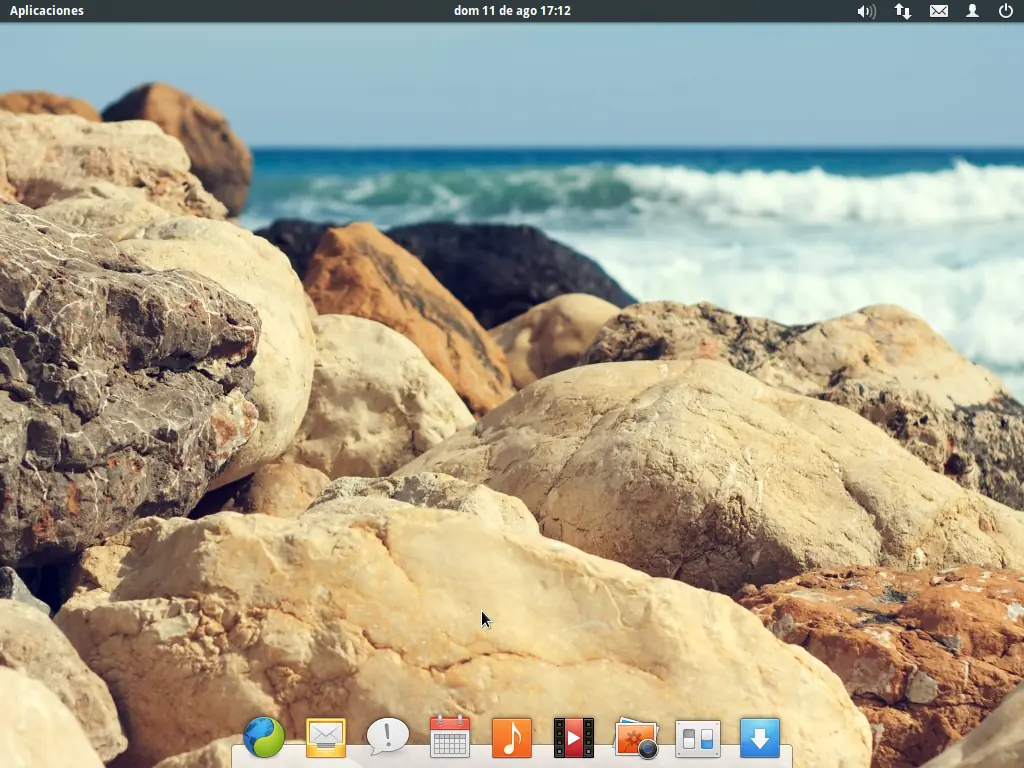The image size is (1024, 768).
Task: Open Switchboard system settings
Action: point(698,737)
